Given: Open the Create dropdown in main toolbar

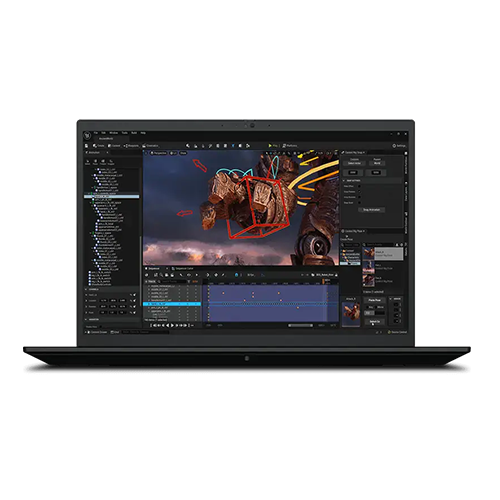Looking at the screenshot, I should 99,146.
